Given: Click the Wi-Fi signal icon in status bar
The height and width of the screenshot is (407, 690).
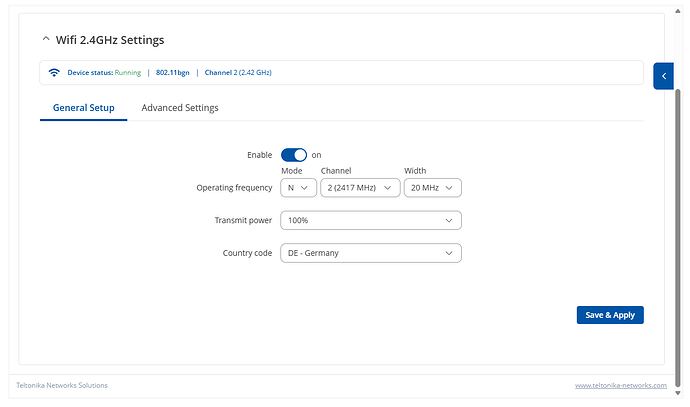Looking at the screenshot, I should 54,73.
